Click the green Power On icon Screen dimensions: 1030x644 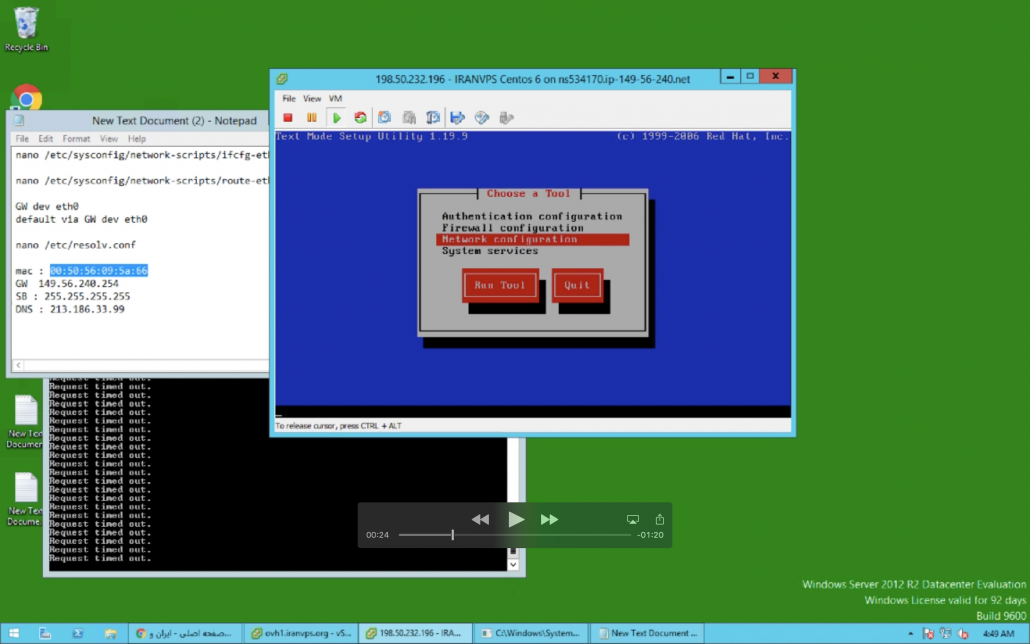[336, 118]
